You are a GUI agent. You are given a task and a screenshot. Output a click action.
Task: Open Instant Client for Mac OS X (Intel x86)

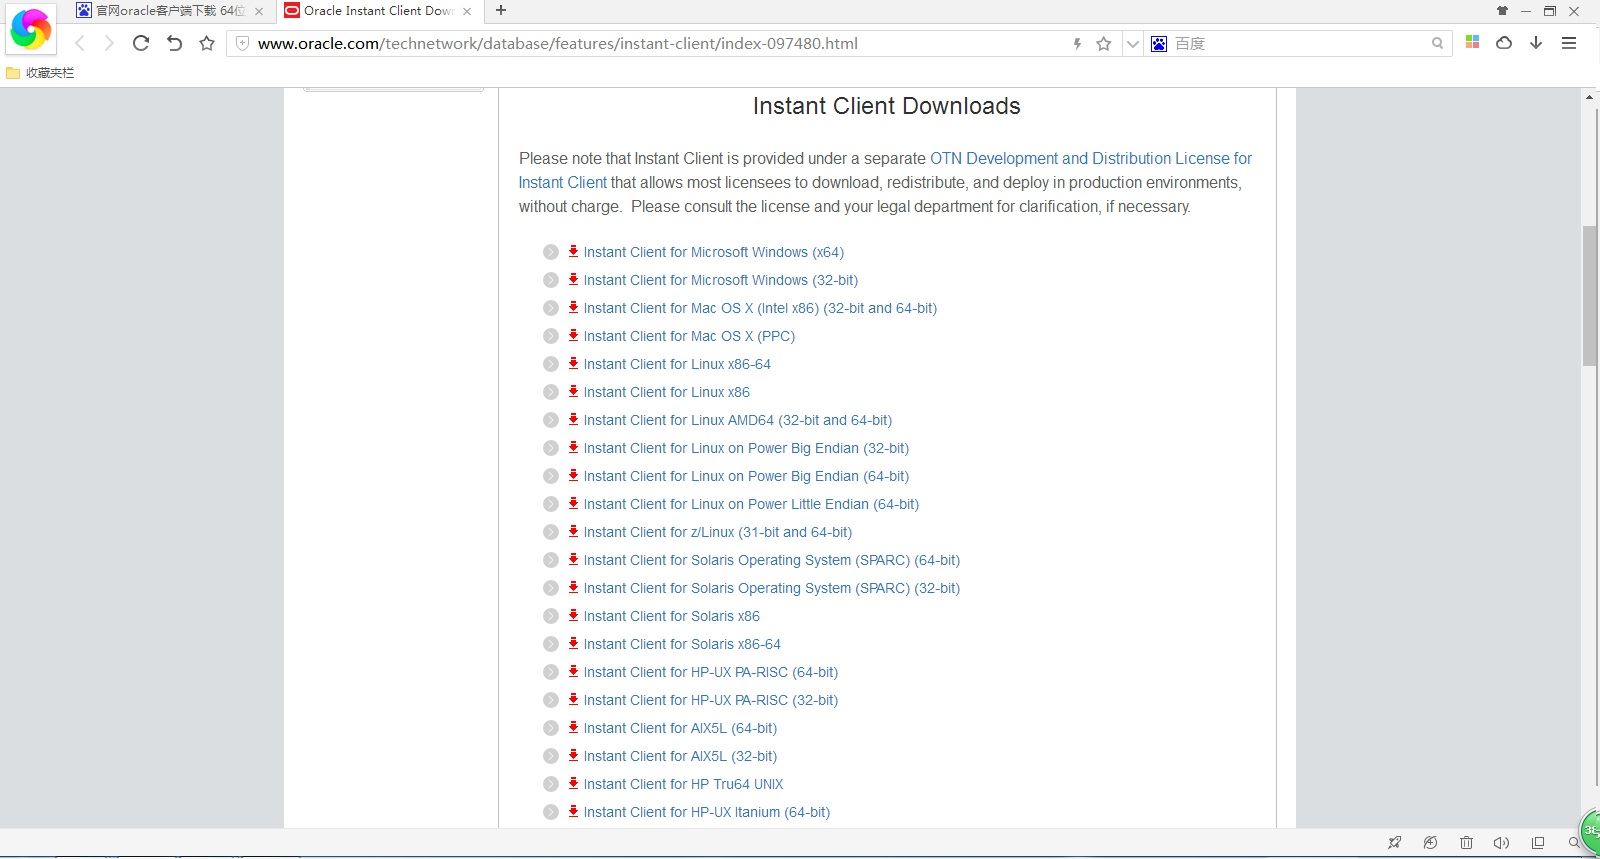coord(760,308)
